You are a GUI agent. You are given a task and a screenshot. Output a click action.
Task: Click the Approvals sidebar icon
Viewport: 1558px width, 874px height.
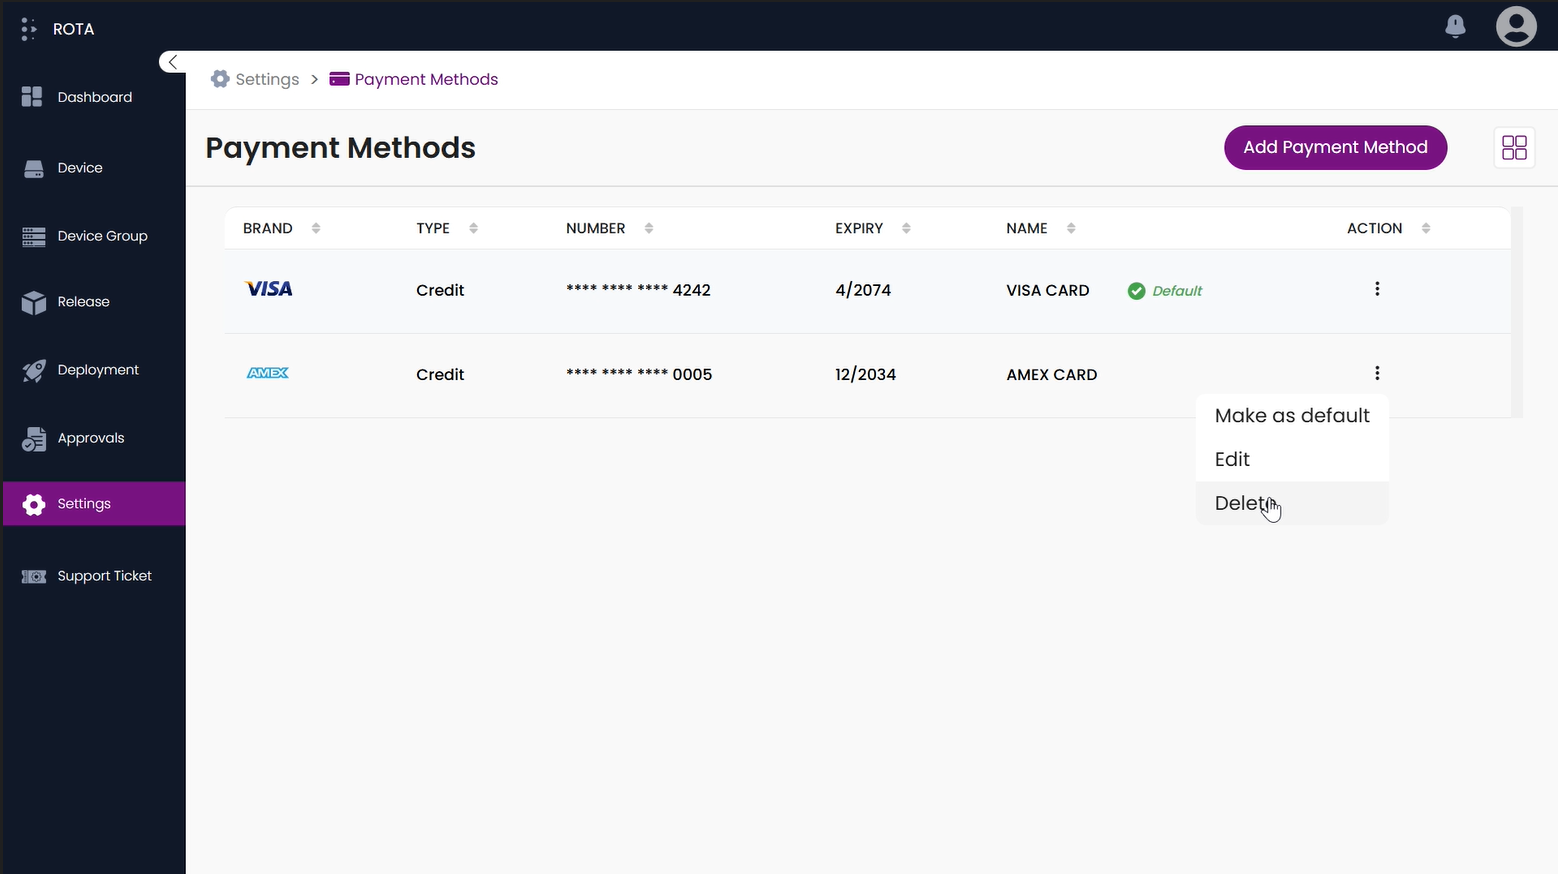click(33, 437)
